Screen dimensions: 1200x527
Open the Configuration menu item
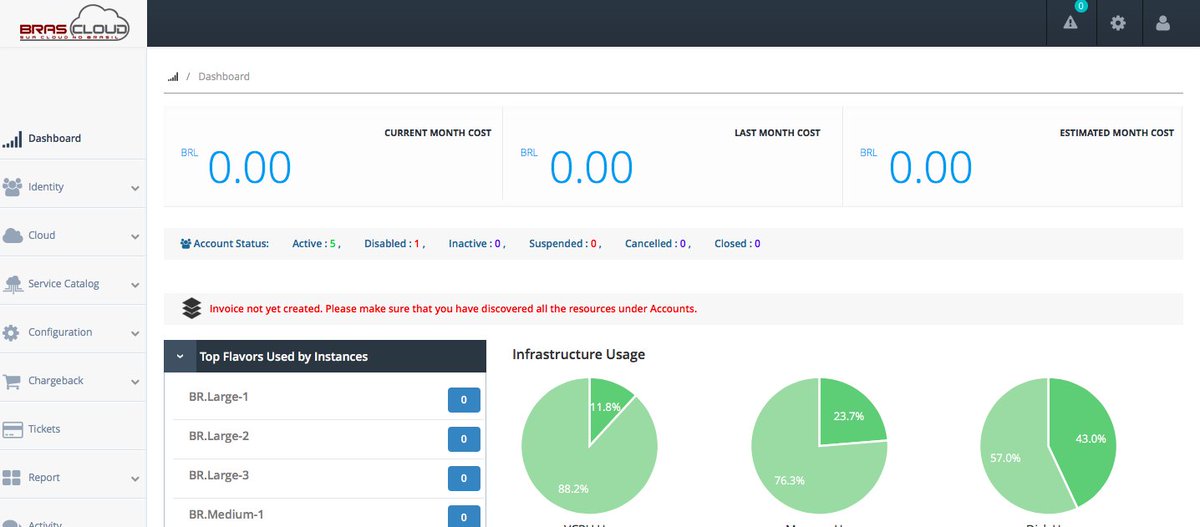pos(73,332)
